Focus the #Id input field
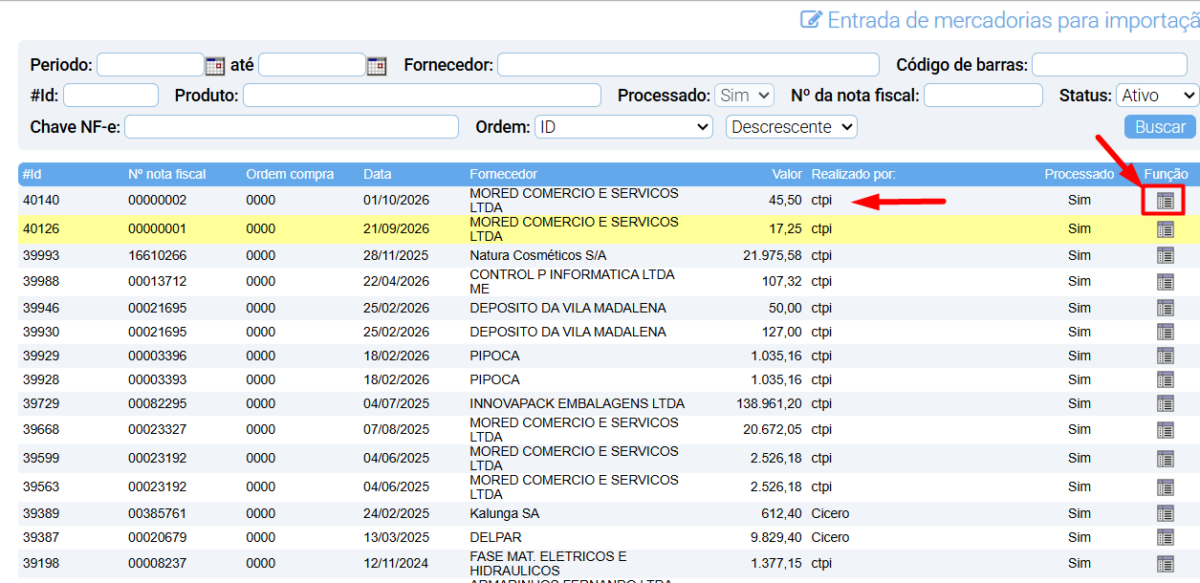The width and height of the screenshot is (1200, 583). point(111,95)
